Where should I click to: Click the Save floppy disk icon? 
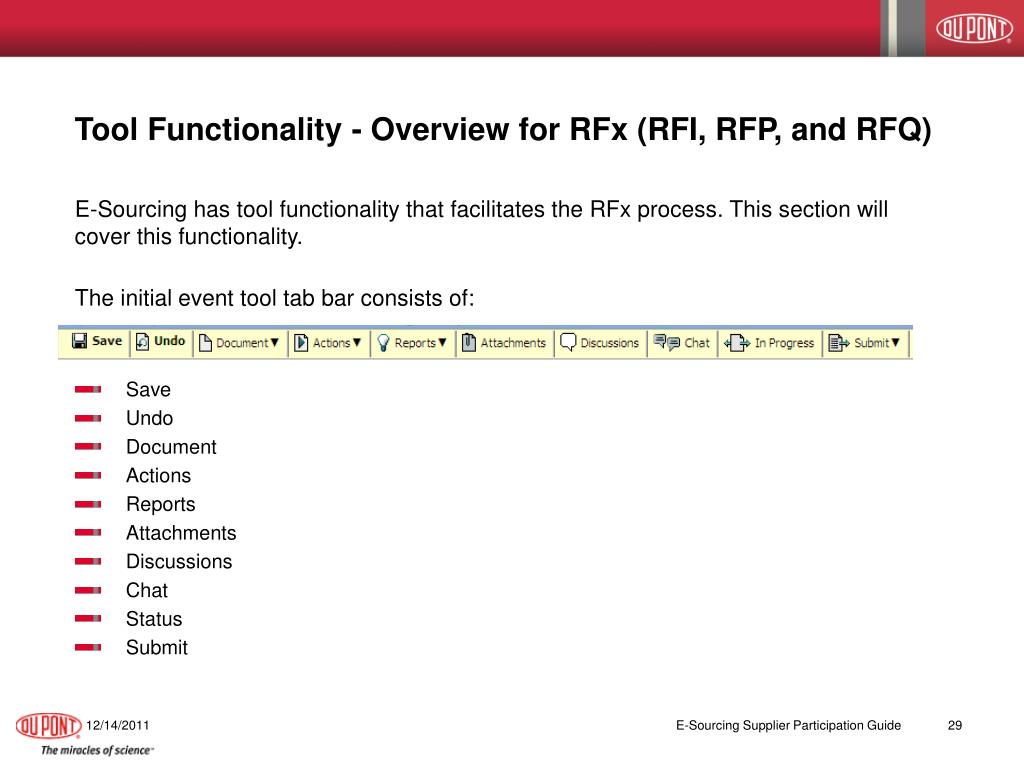click(79, 341)
